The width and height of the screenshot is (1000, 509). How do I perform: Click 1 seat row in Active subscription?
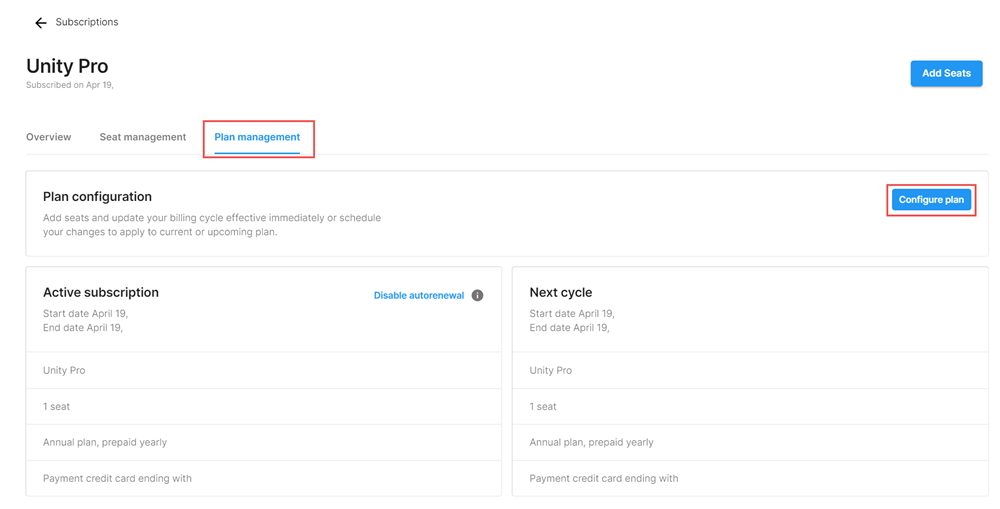coord(263,406)
